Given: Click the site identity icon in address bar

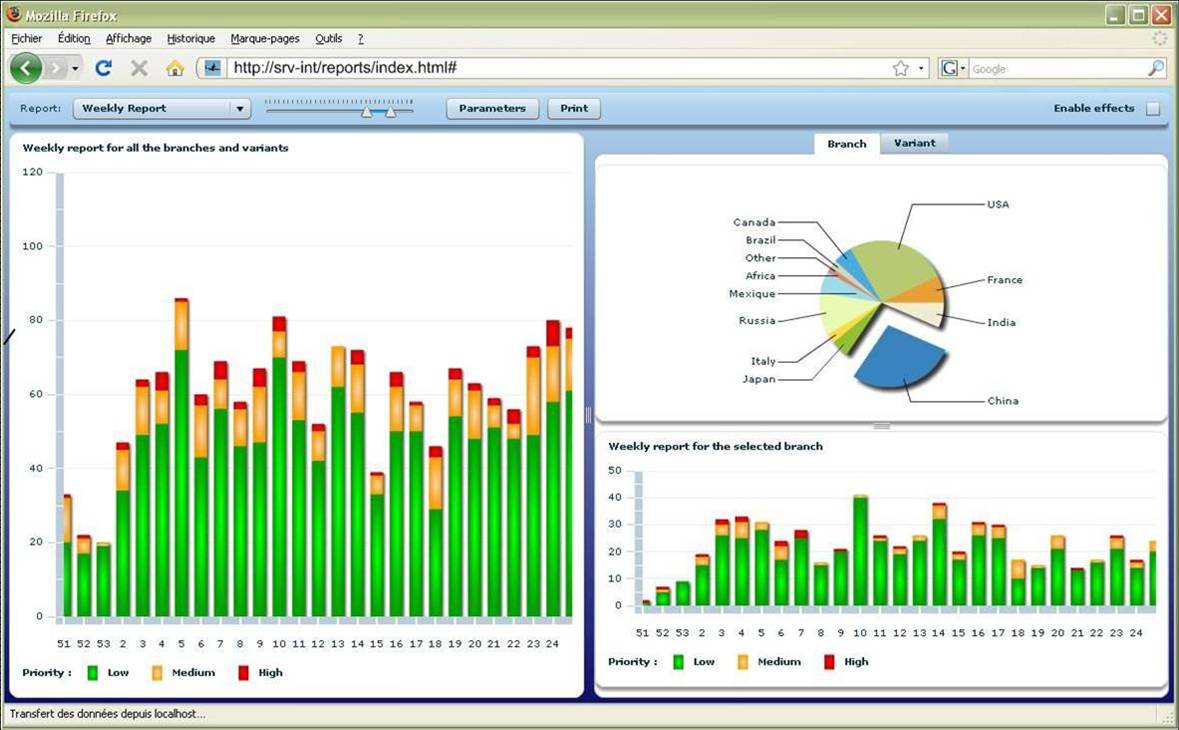Looking at the screenshot, I should [212, 68].
